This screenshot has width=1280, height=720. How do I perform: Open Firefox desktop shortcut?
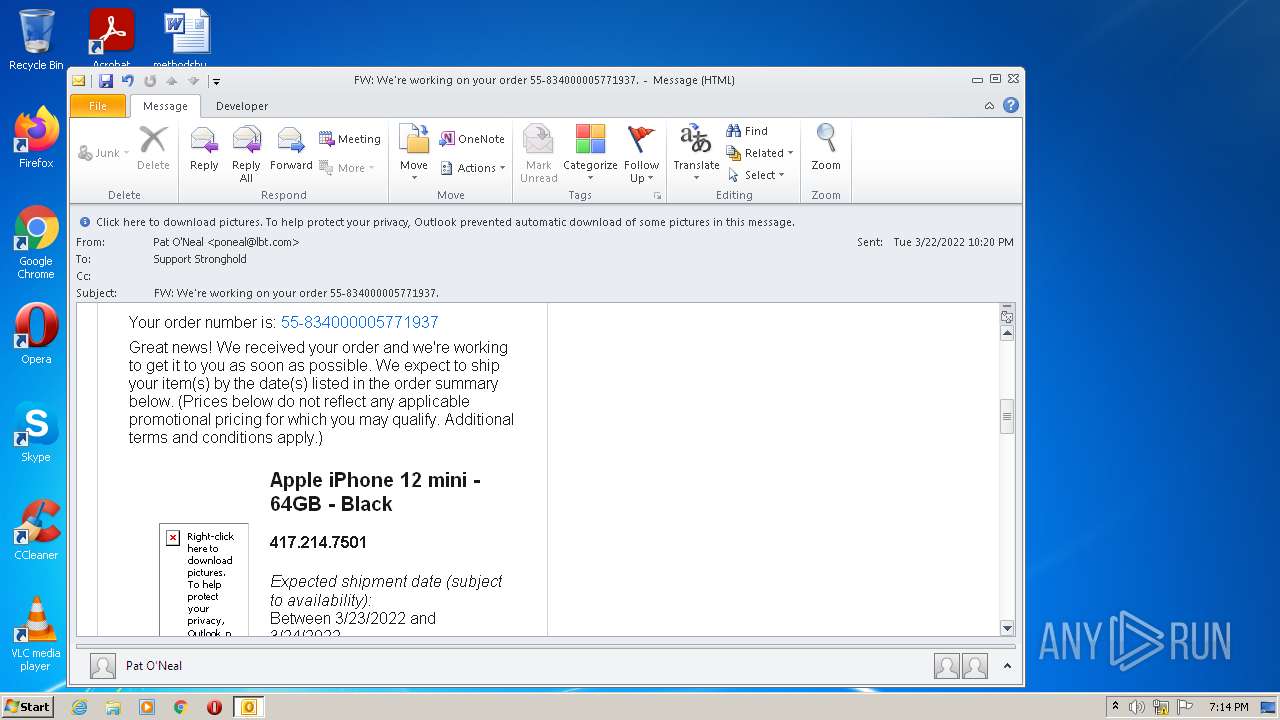pyautogui.click(x=36, y=138)
